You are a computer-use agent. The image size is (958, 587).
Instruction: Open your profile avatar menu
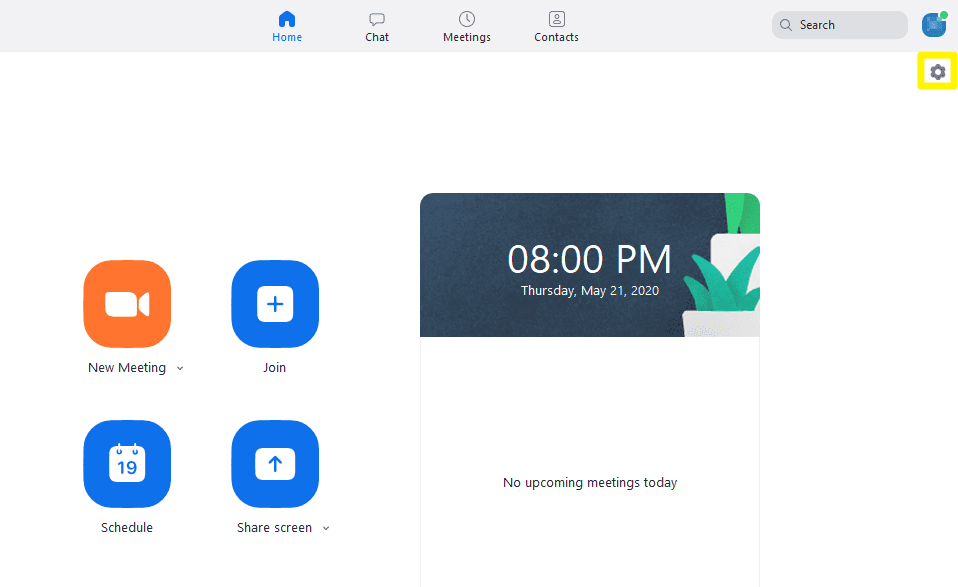tap(933, 24)
